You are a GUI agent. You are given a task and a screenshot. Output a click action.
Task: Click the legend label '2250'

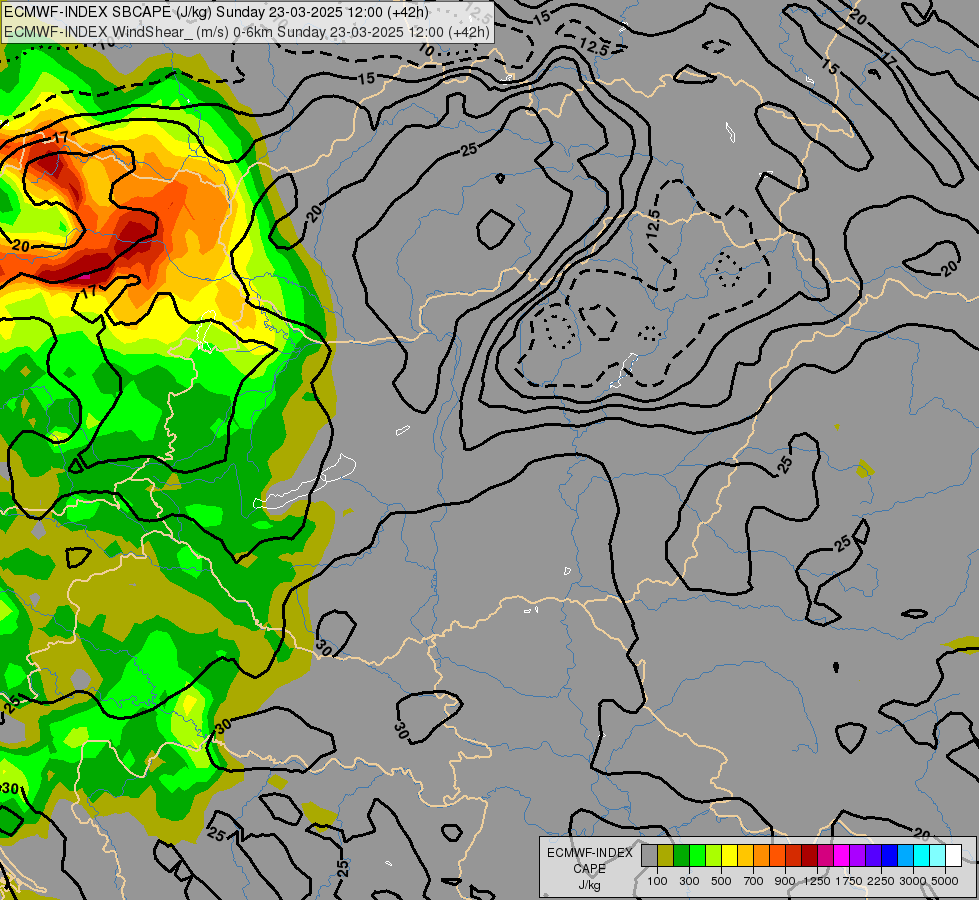(881, 881)
